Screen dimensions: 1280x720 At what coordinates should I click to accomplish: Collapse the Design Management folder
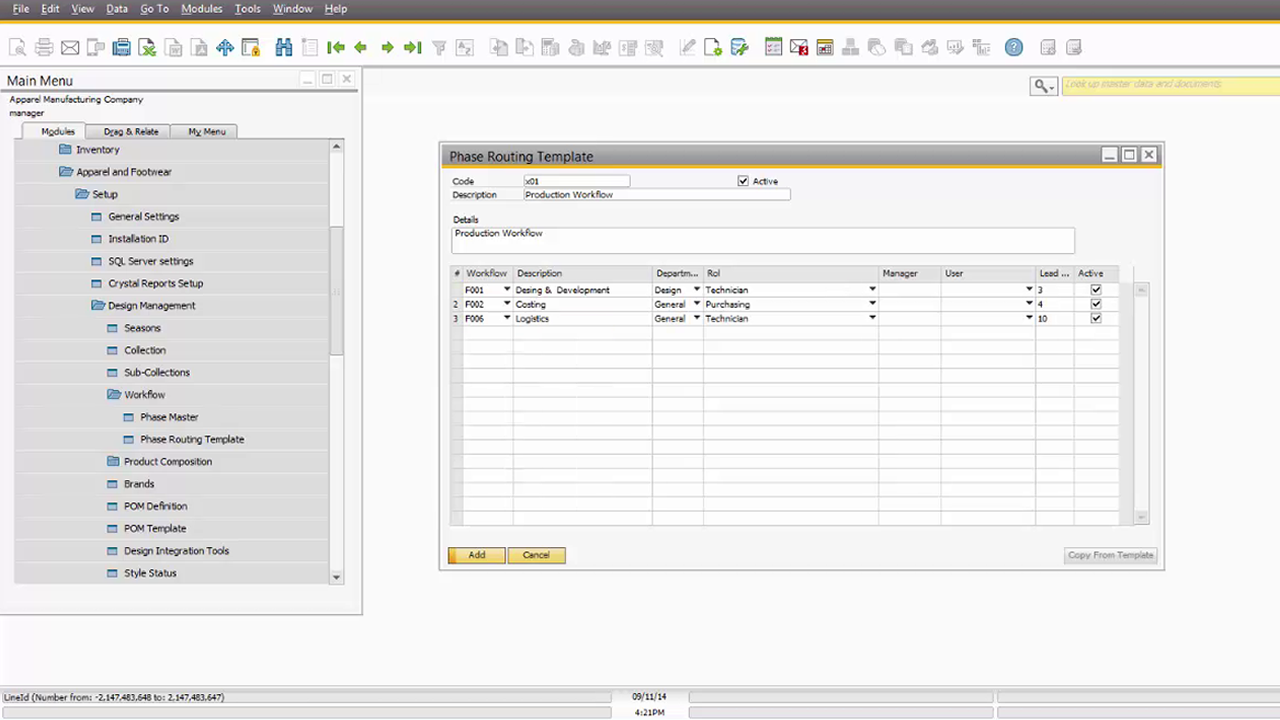click(99, 306)
